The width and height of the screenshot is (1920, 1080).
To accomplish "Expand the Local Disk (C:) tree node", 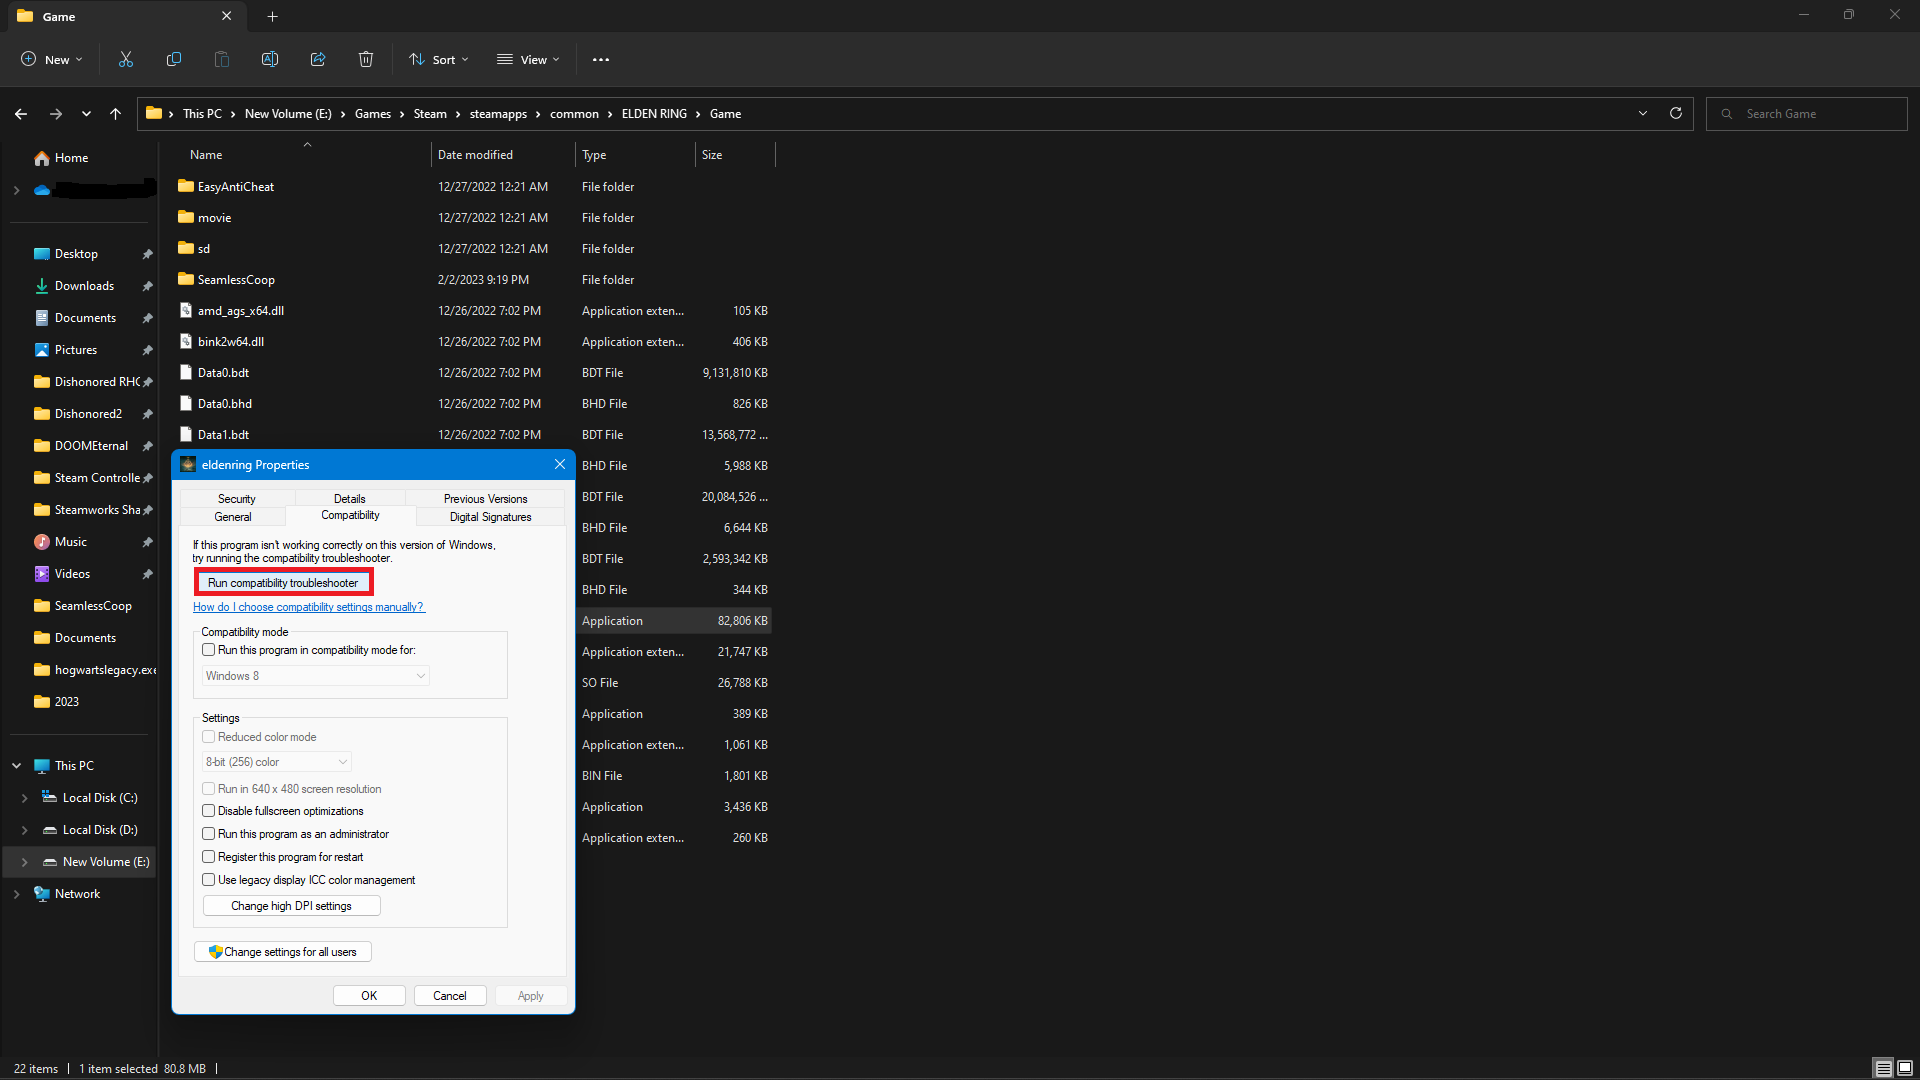I will coord(24,798).
